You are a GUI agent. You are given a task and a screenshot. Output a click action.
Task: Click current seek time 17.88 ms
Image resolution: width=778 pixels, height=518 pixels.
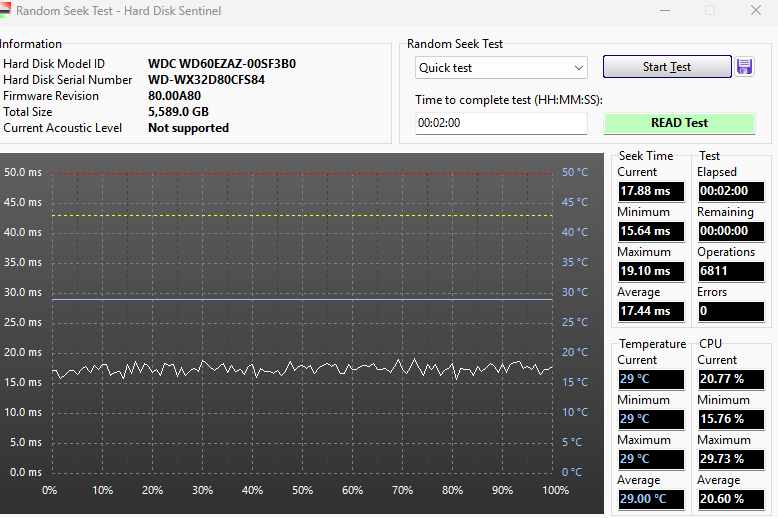tap(651, 191)
